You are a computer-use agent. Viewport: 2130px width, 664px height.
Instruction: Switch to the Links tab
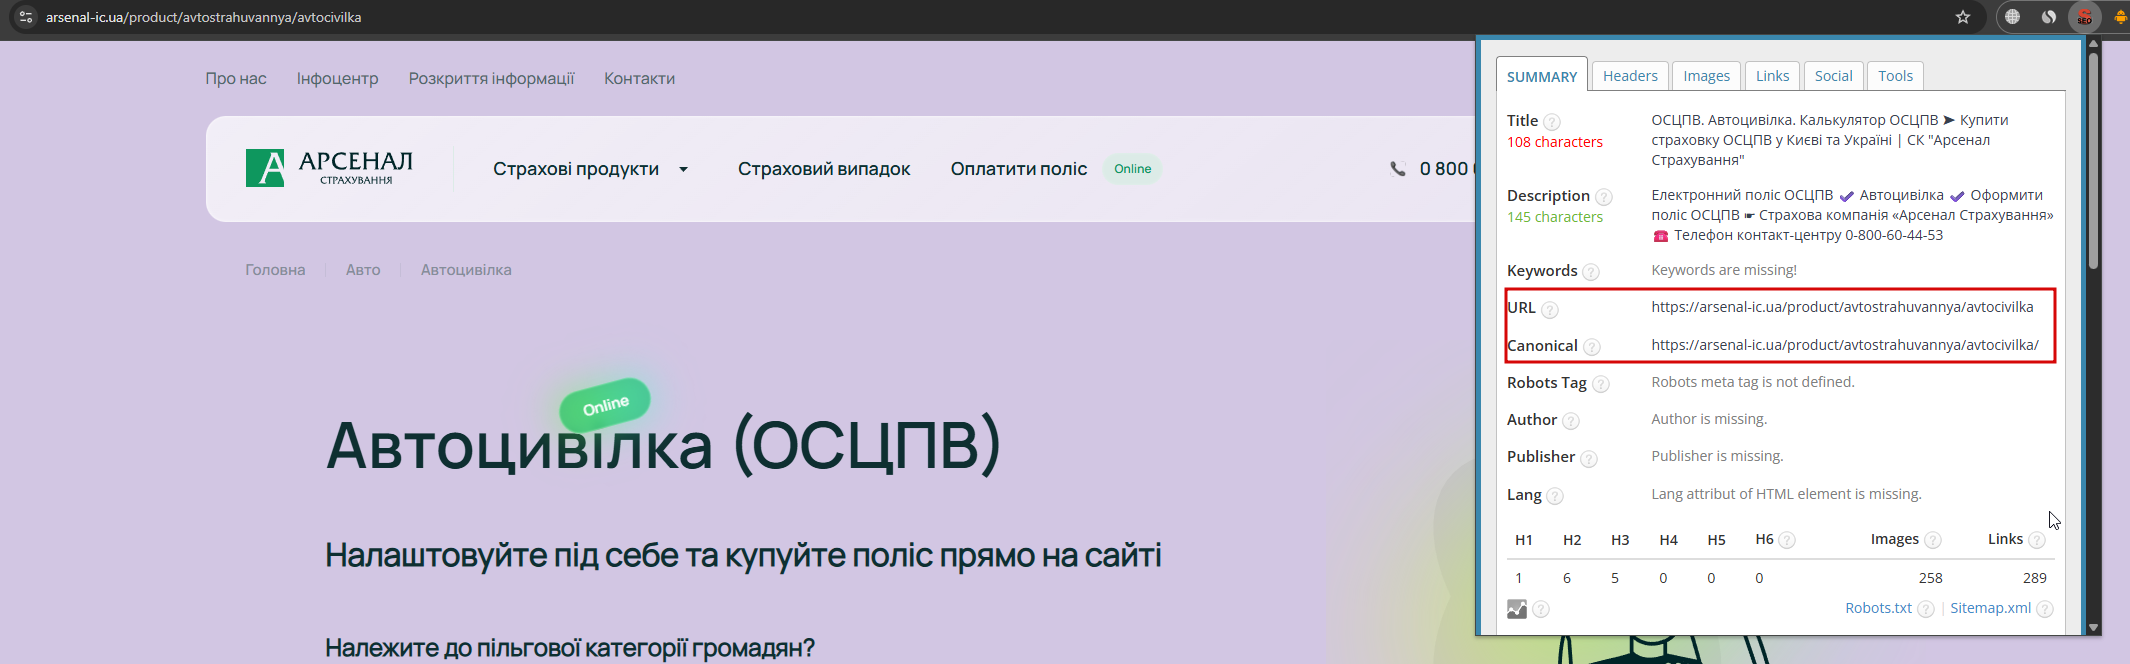[1772, 76]
